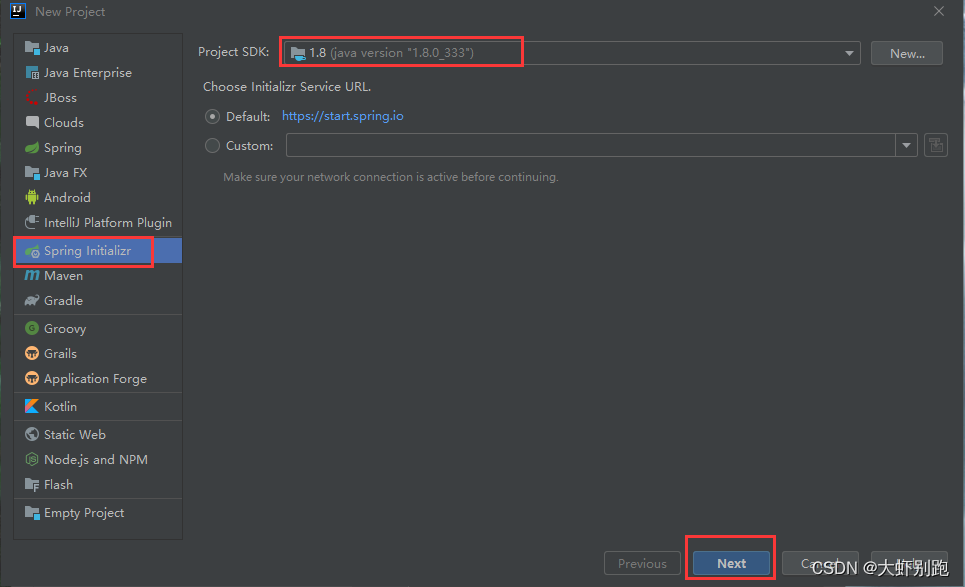This screenshot has width=965, height=587.
Task: Select the JBoss list row
Action: [98, 97]
